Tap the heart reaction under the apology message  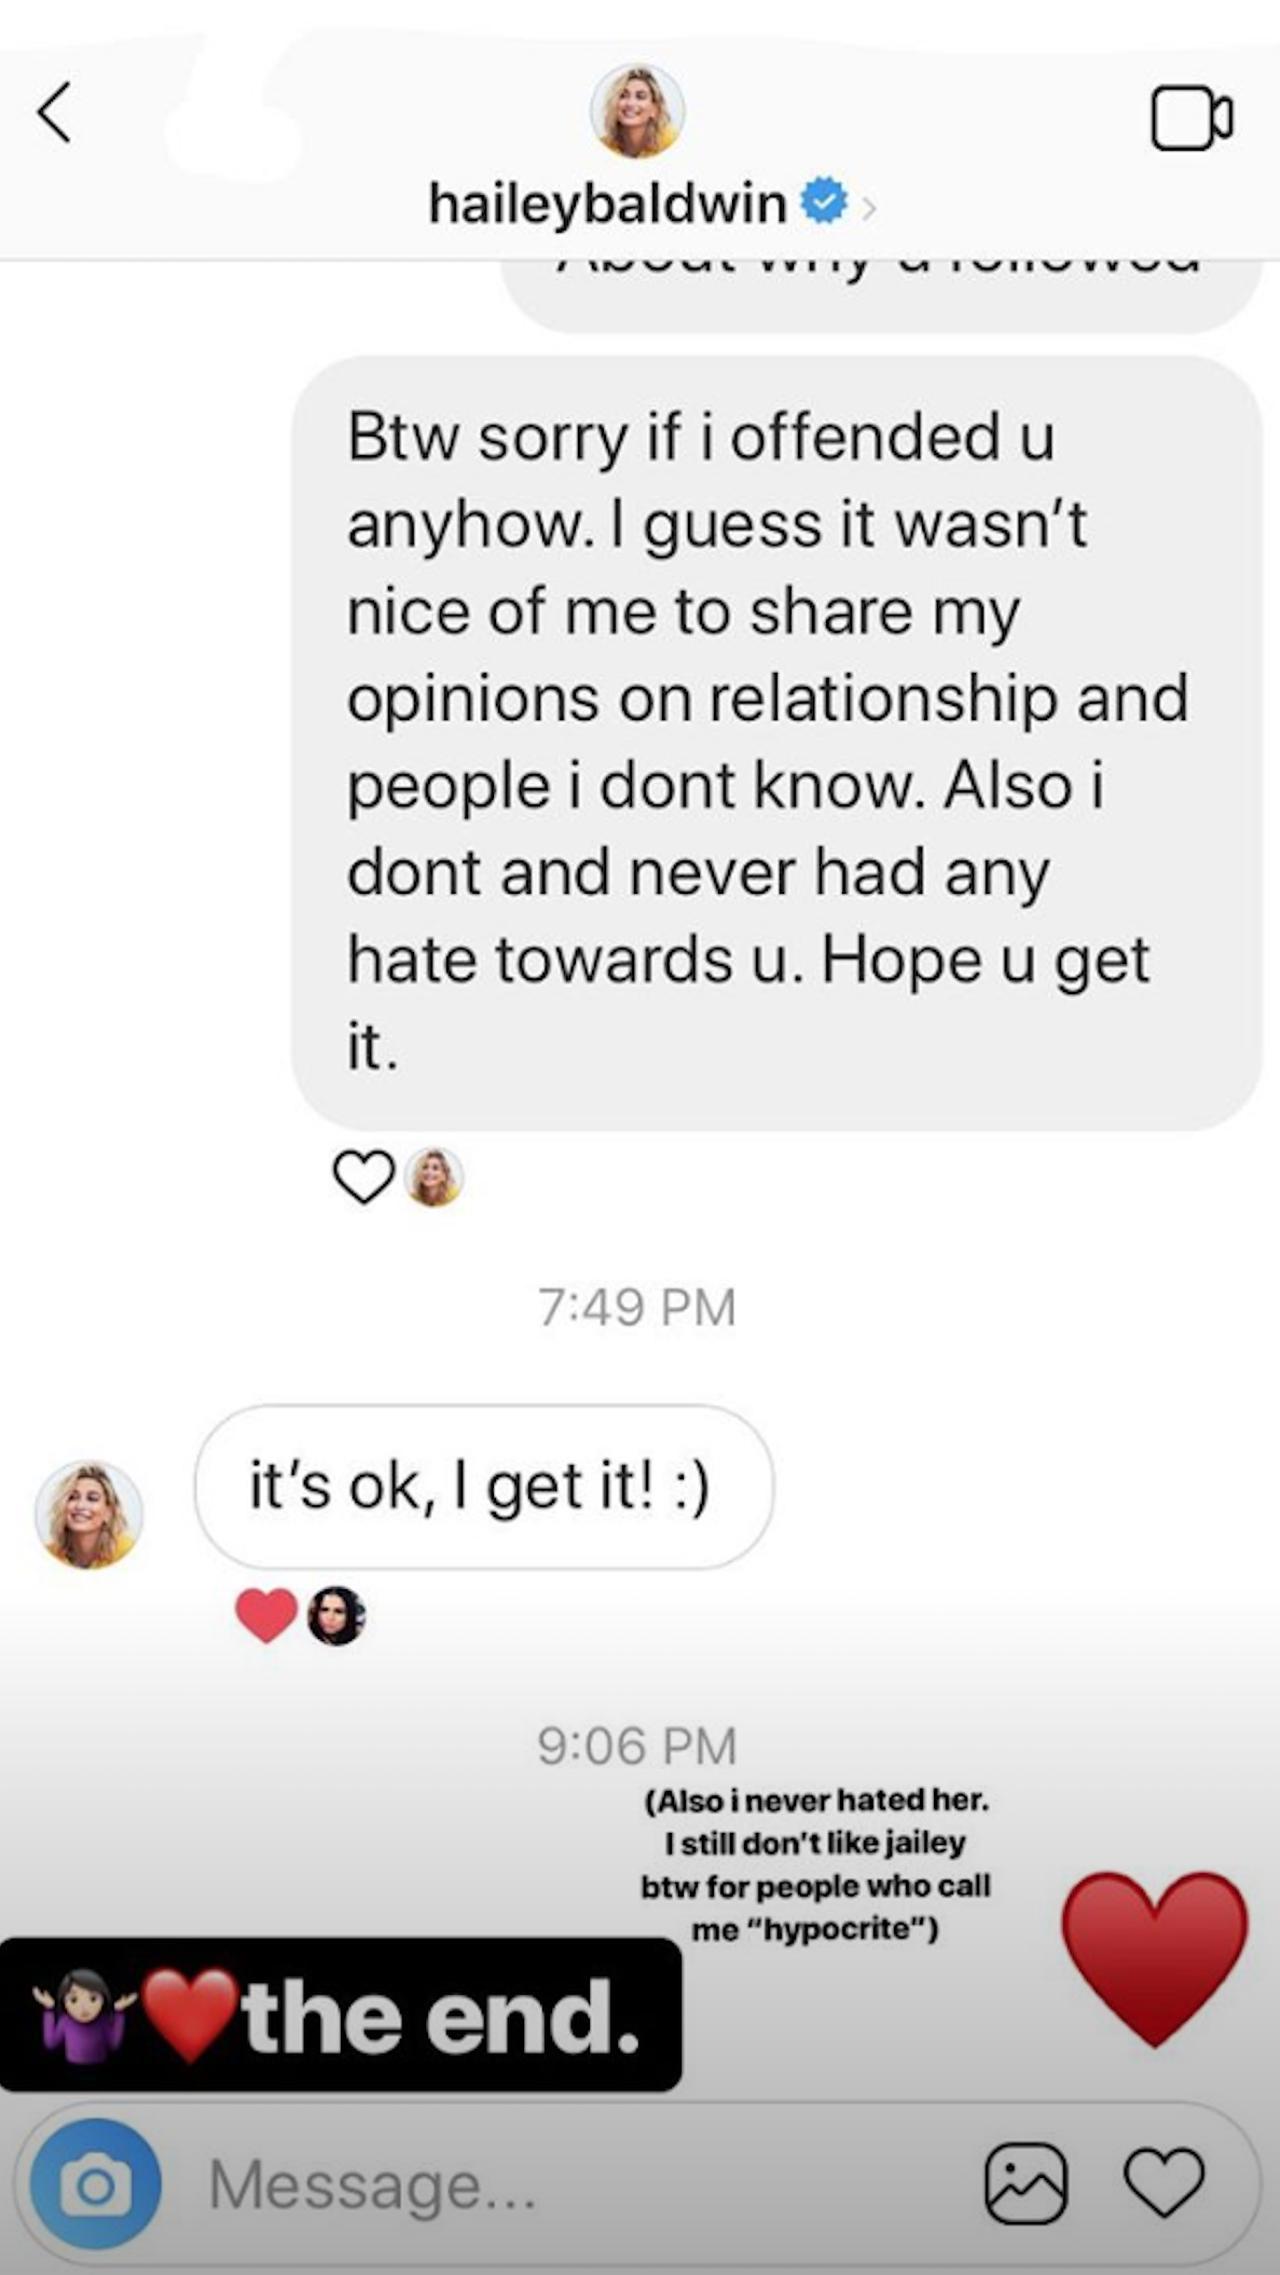click(x=363, y=1177)
